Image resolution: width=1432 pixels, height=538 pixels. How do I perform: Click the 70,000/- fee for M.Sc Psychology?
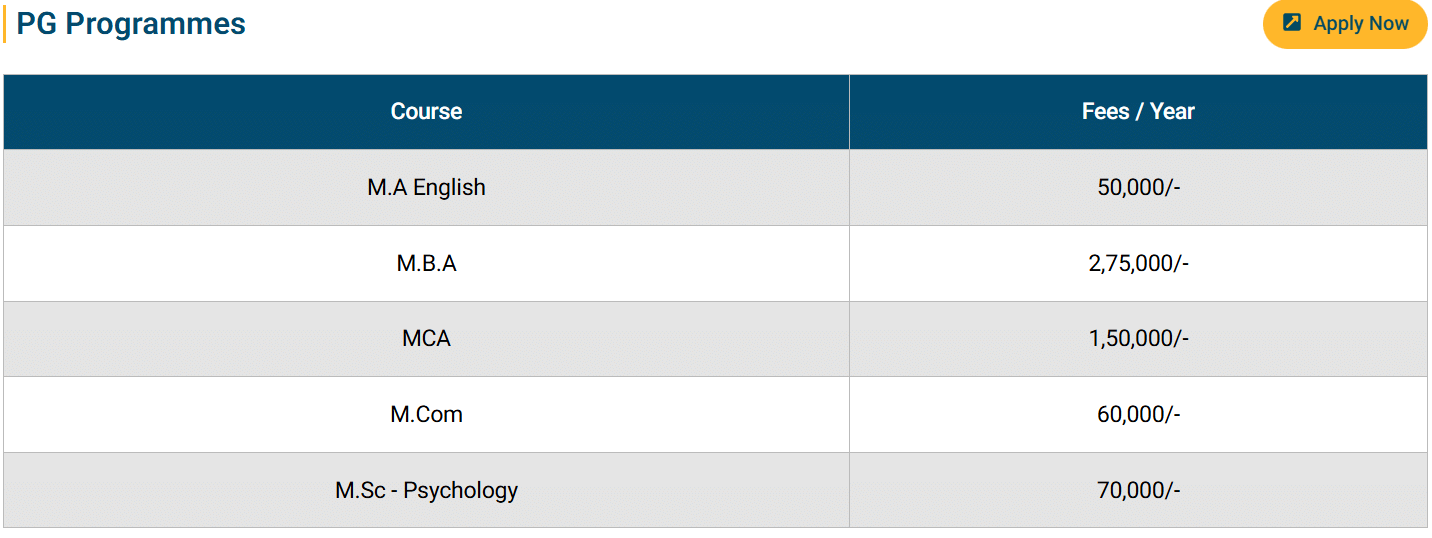pos(1138,491)
